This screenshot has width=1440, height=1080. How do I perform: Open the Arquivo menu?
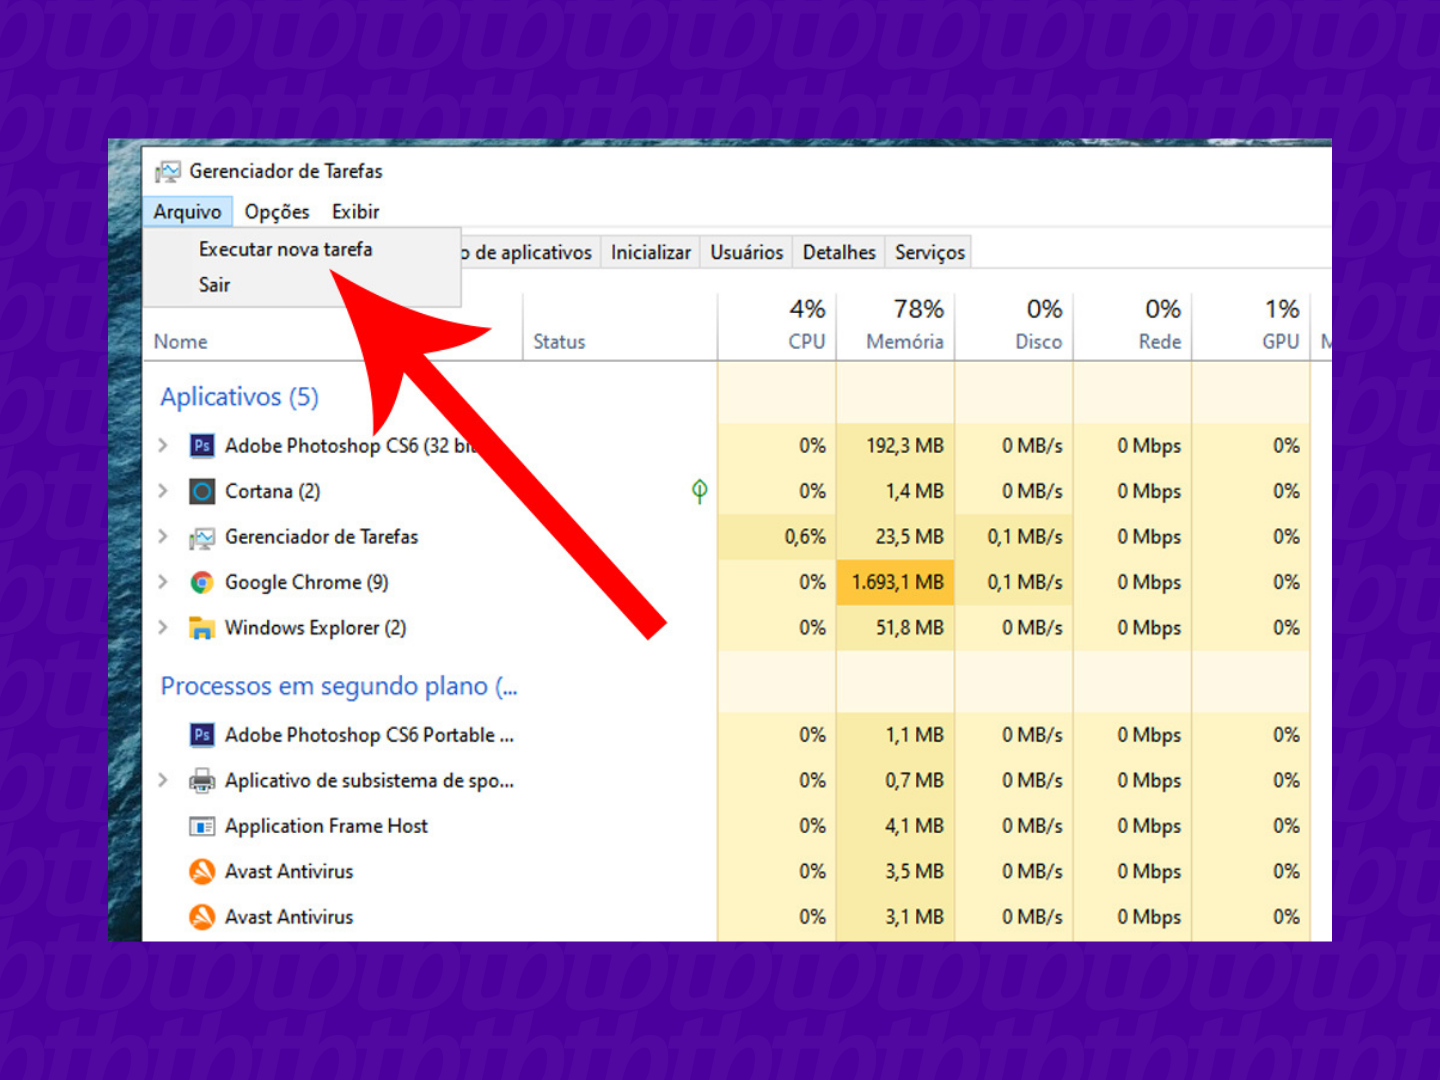[187, 212]
